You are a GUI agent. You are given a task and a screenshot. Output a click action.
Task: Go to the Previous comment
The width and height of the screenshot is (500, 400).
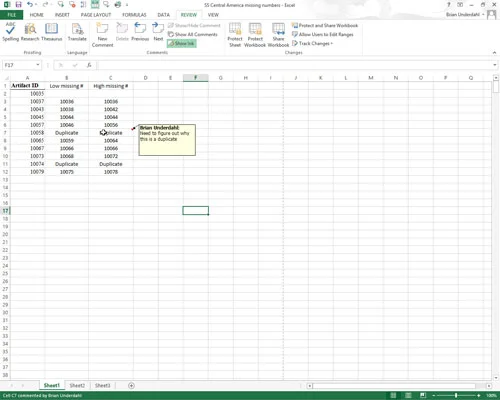tap(140, 32)
